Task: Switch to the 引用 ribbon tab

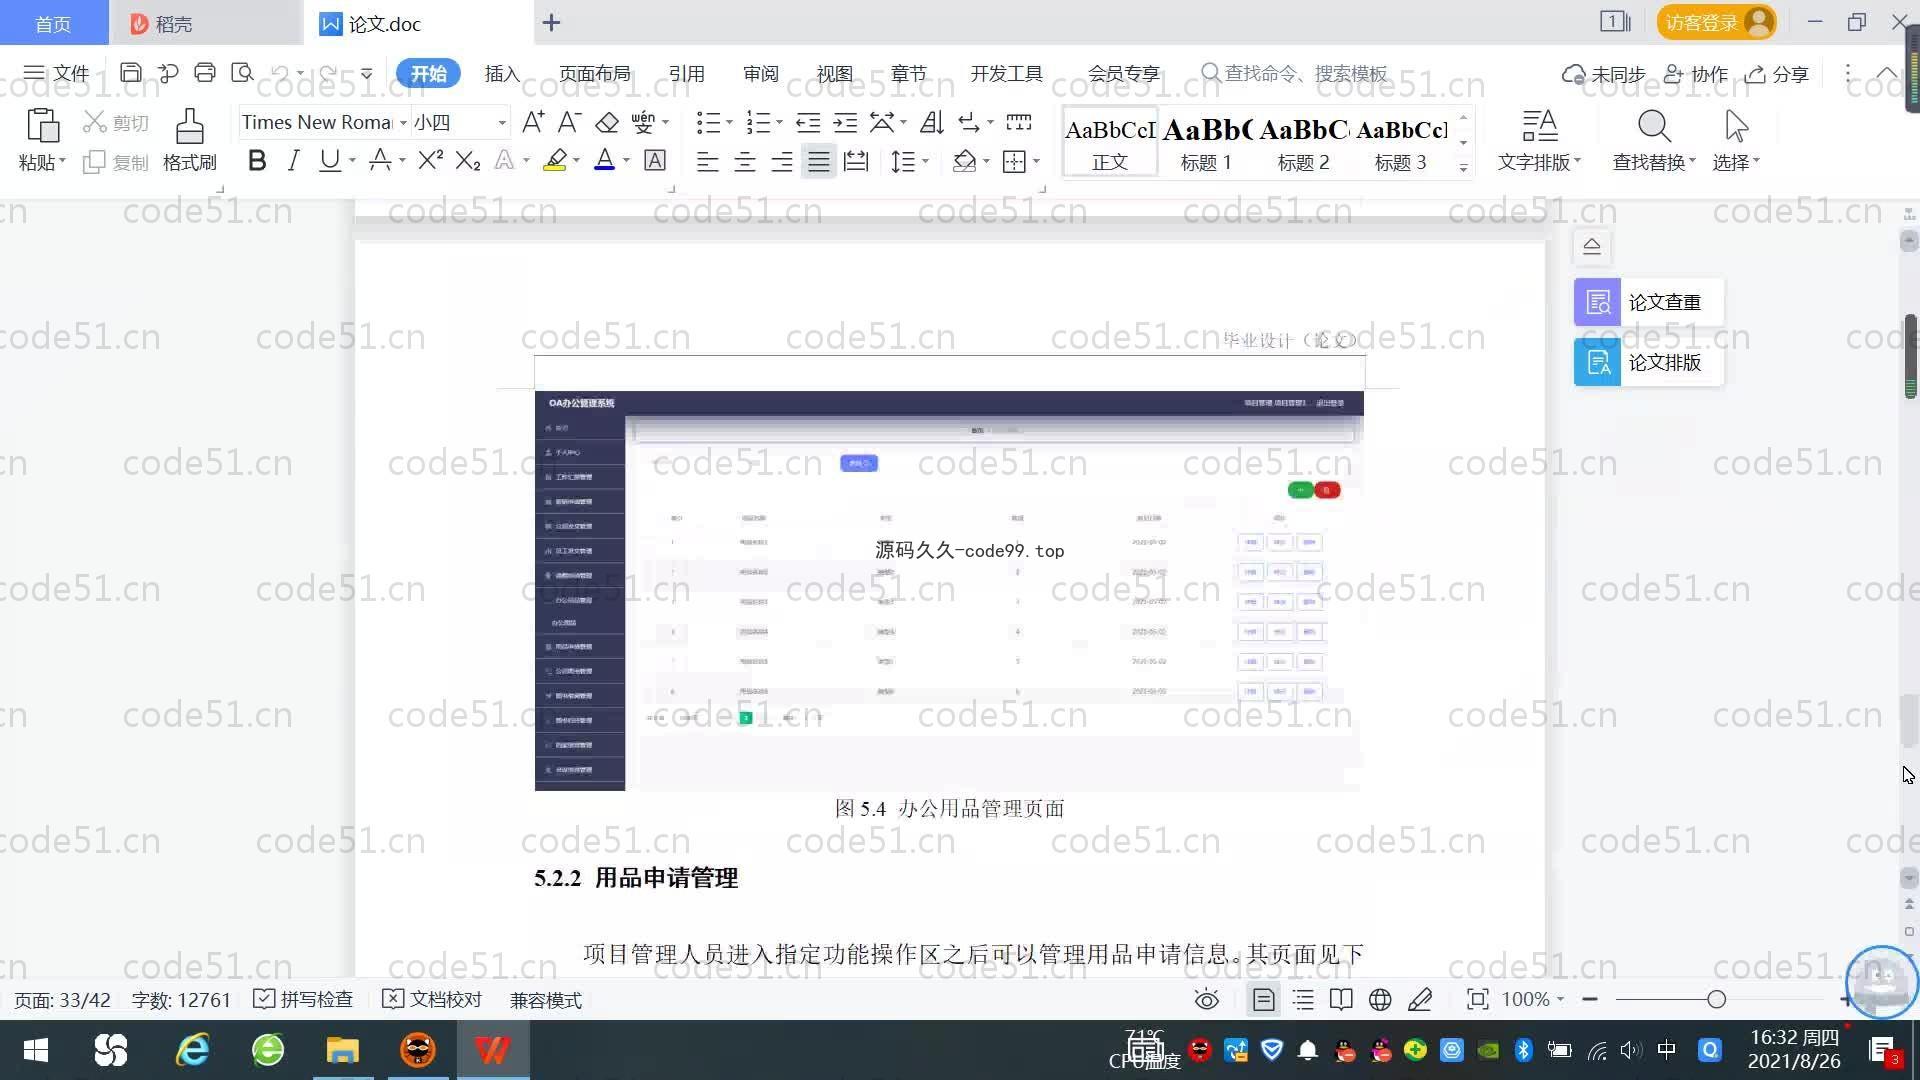Action: pyautogui.click(x=686, y=73)
